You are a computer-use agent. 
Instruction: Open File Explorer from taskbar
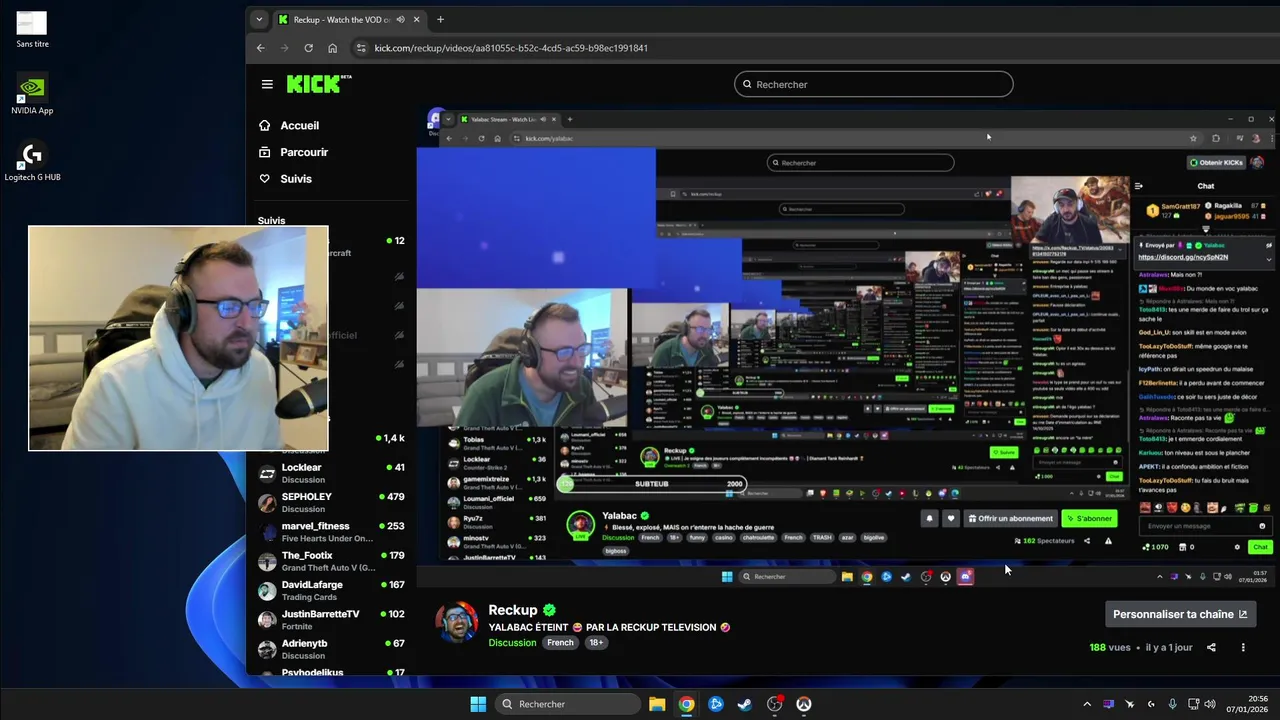pyautogui.click(x=657, y=704)
